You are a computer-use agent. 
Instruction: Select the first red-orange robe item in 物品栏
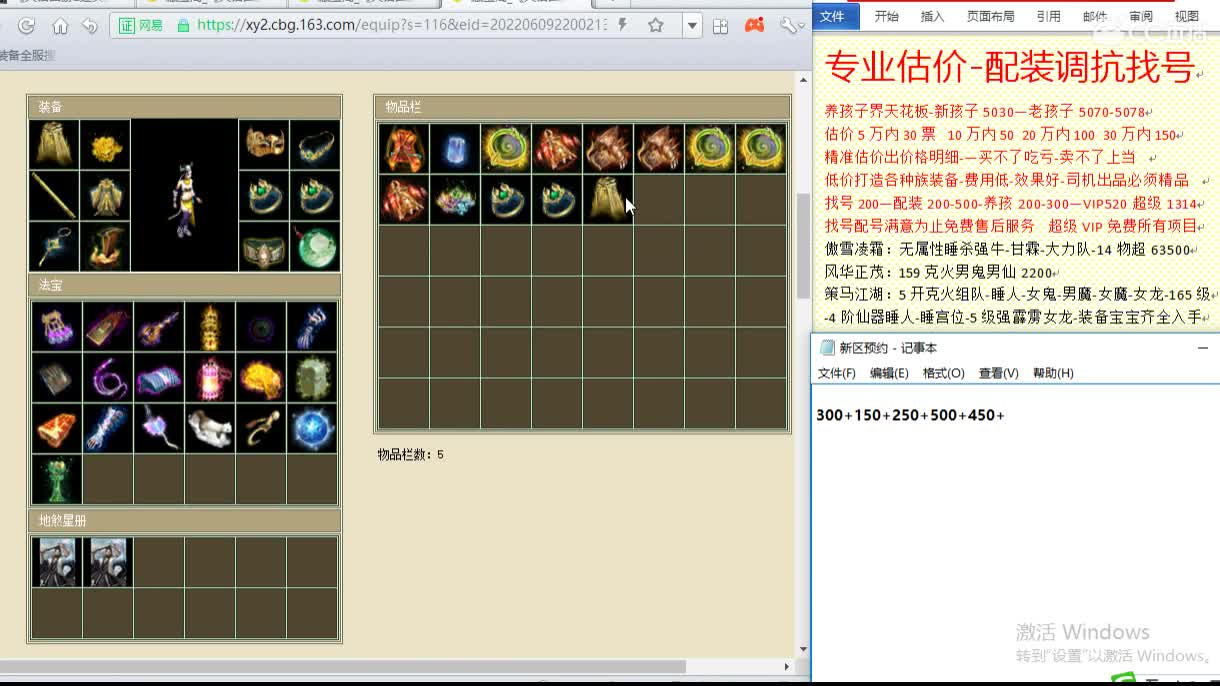point(404,148)
